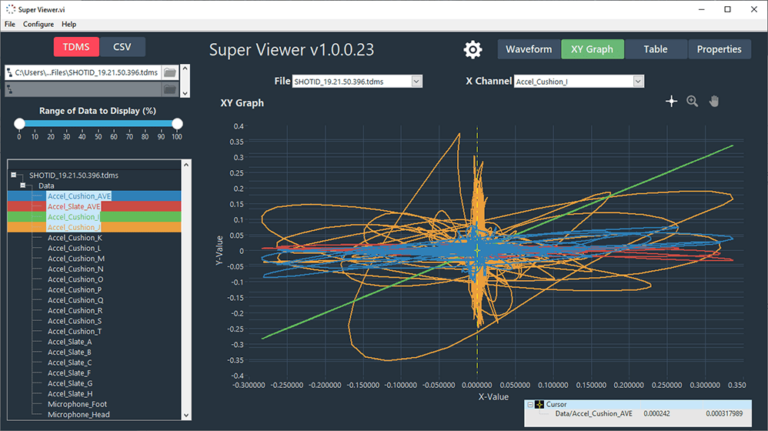Select Microphone_Head channel in the tree
The image size is (768, 431).
coord(78,414)
